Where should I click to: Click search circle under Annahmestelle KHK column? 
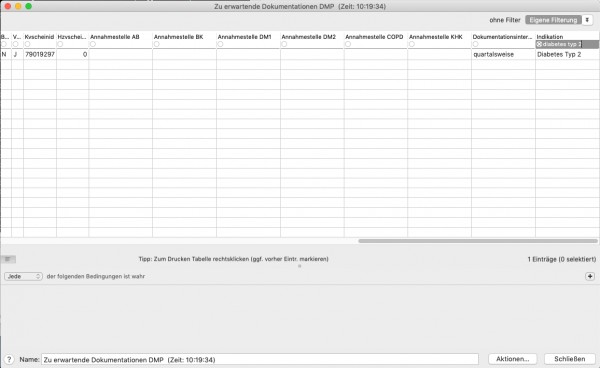tap(412, 44)
